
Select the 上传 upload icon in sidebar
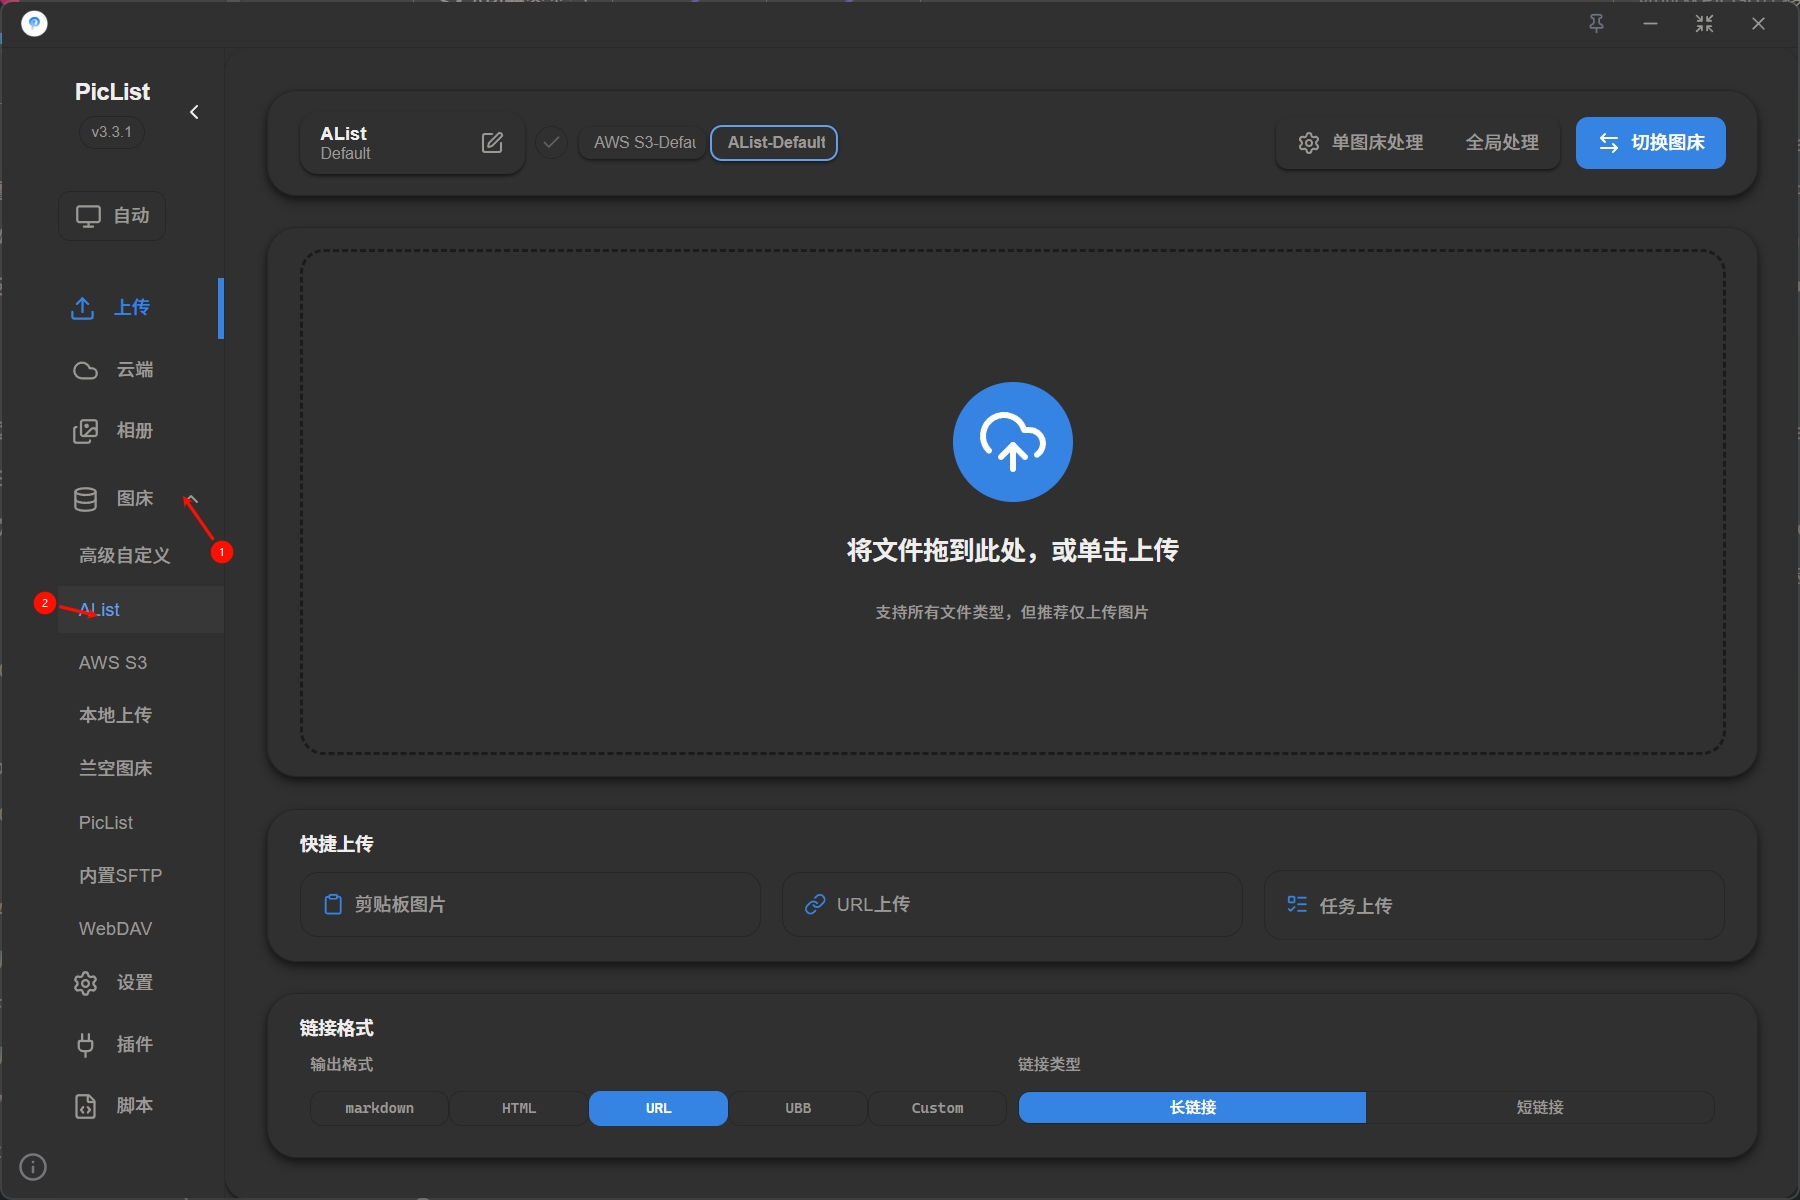85,308
